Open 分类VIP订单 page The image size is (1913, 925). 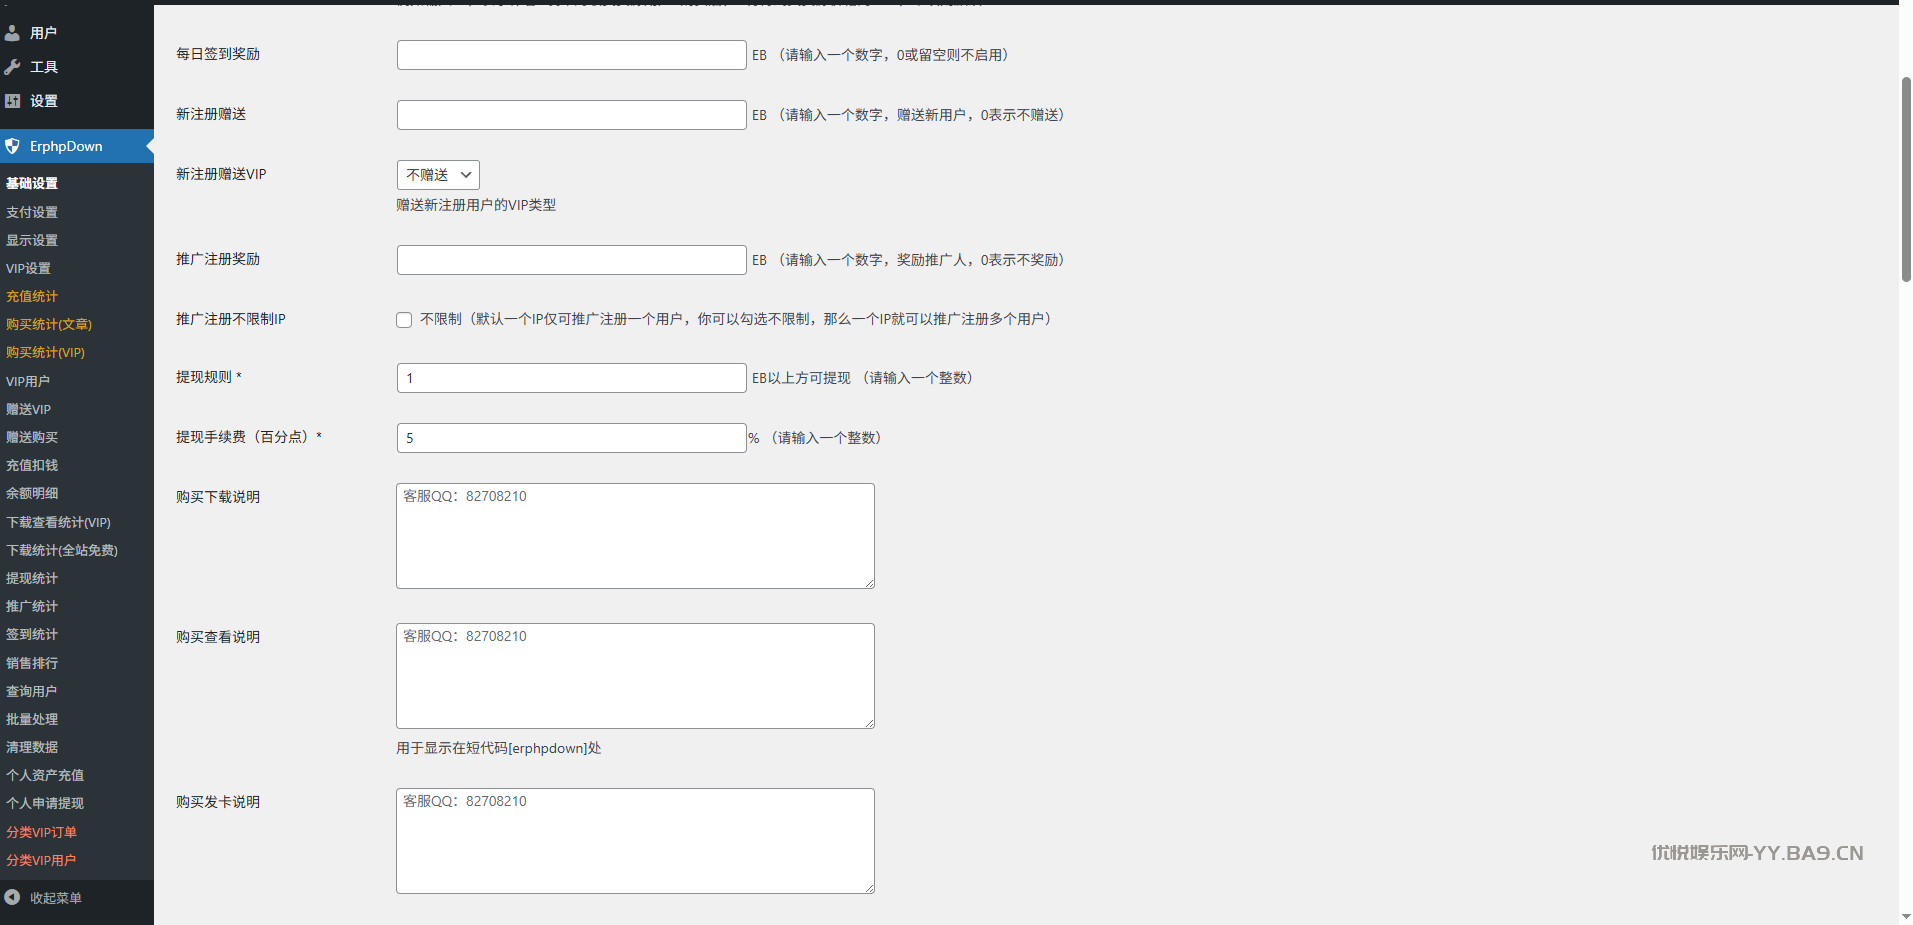click(41, 832)
